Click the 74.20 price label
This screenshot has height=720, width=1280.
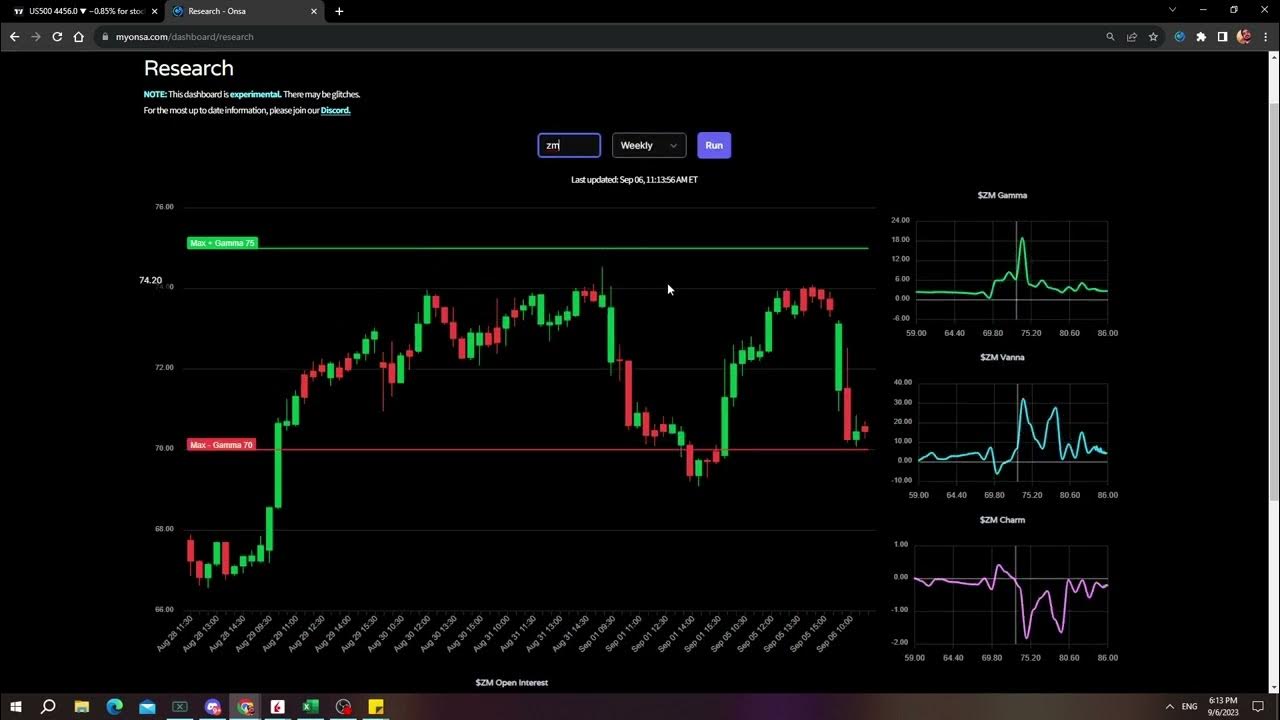pyautogui.click(x=150, y=281)
